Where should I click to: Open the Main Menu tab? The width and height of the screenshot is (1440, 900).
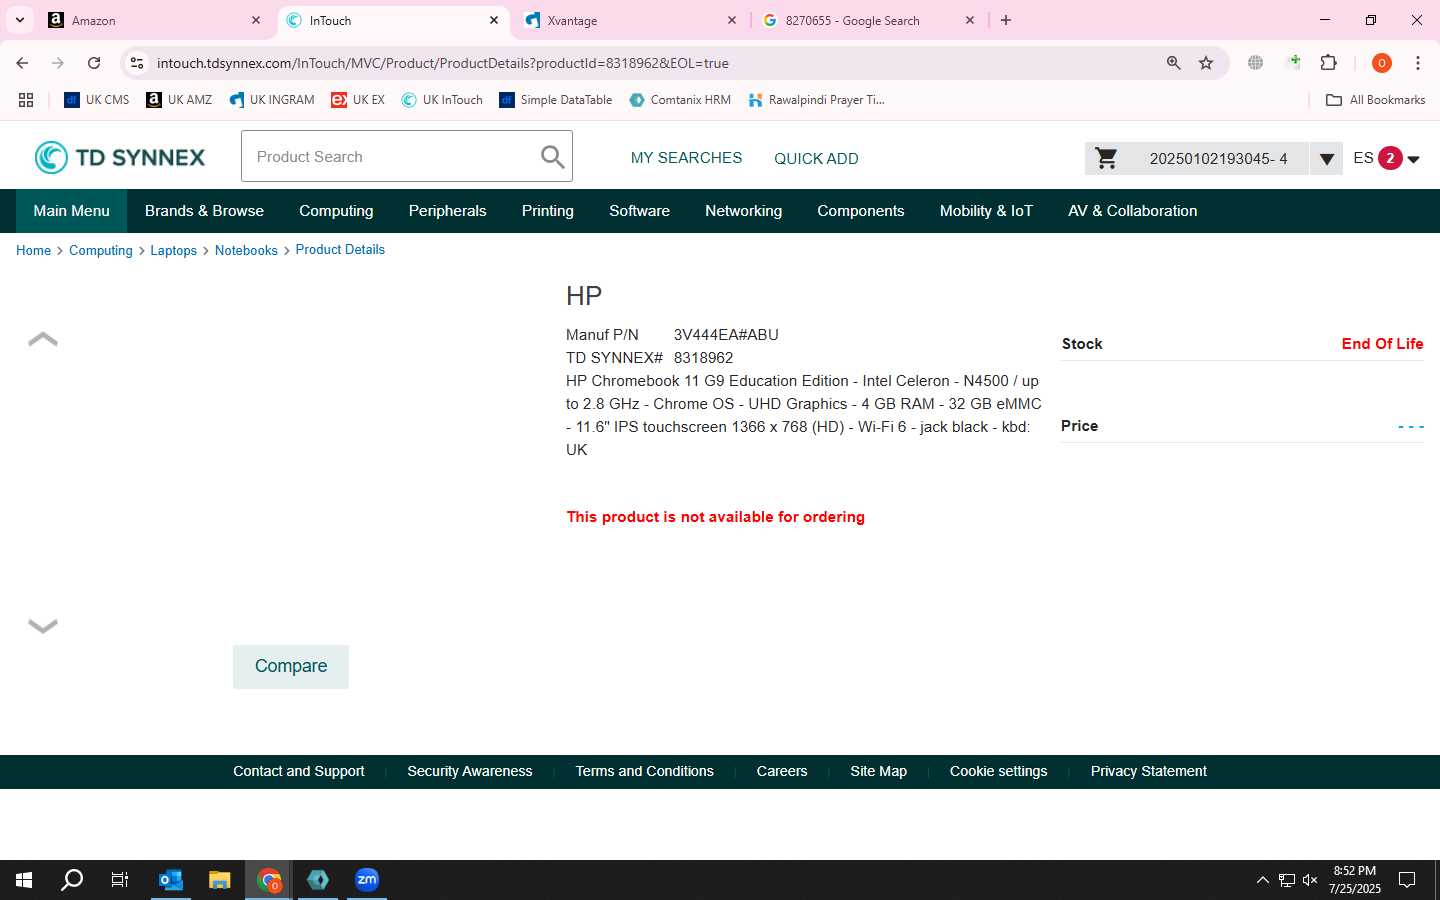(71, 211)
